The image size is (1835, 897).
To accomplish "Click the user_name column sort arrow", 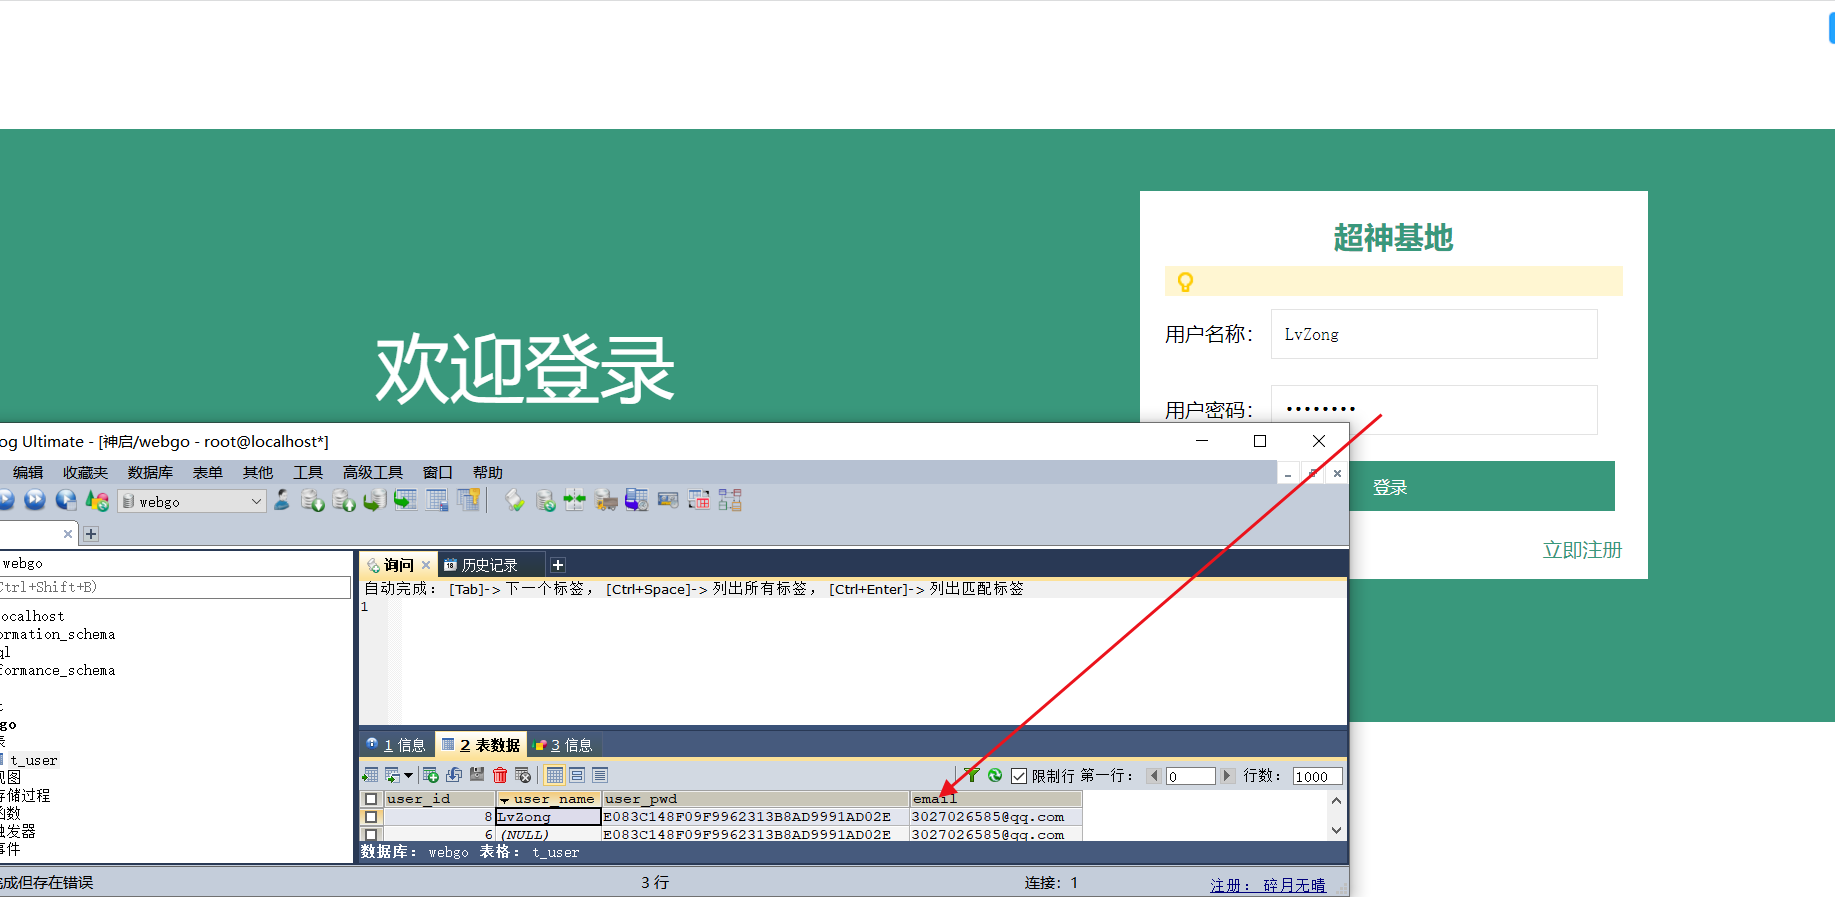I will pos(504,800).
